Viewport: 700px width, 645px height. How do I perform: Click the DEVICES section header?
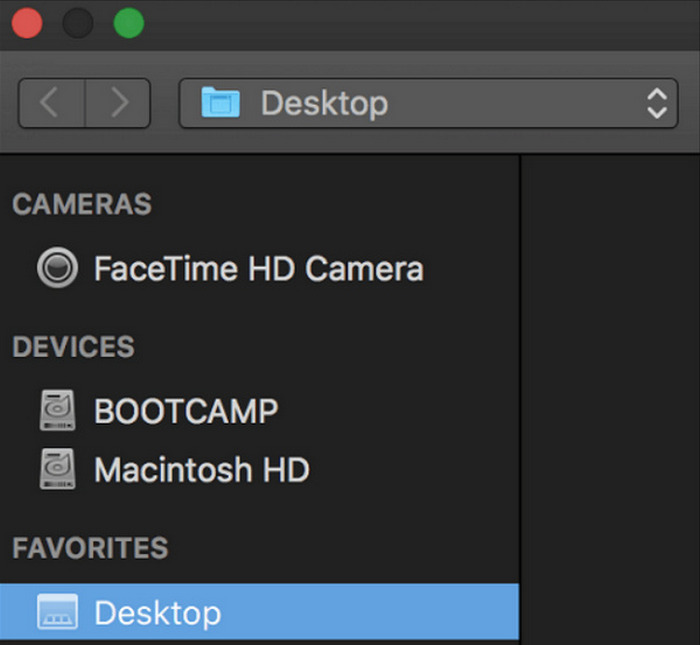click(x=73, y=347)
